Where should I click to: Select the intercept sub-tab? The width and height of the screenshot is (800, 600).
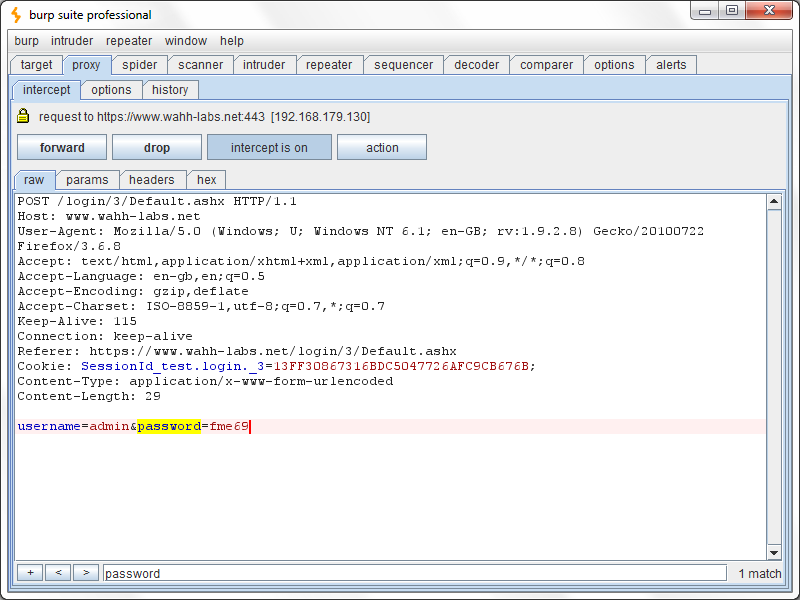(x=46, y=90)
